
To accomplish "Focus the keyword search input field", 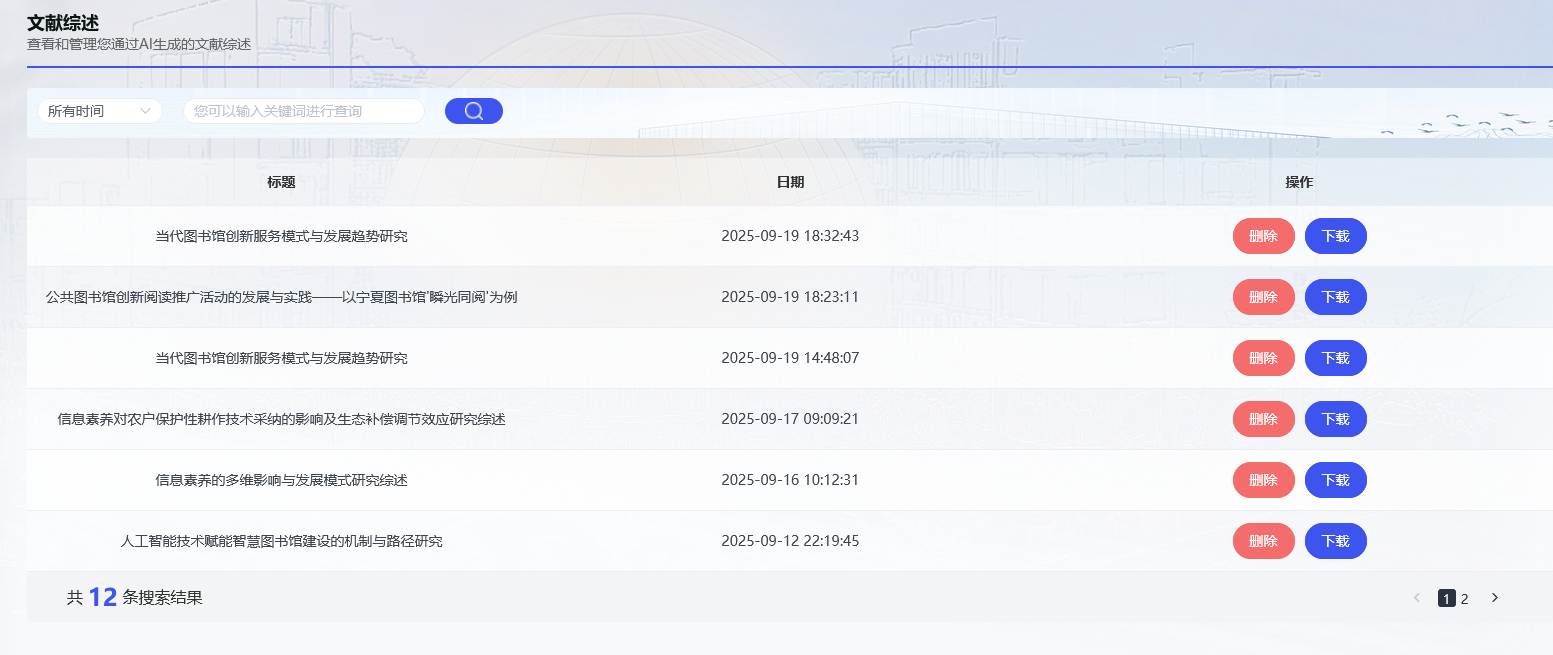I will click(x=303, y=111).
